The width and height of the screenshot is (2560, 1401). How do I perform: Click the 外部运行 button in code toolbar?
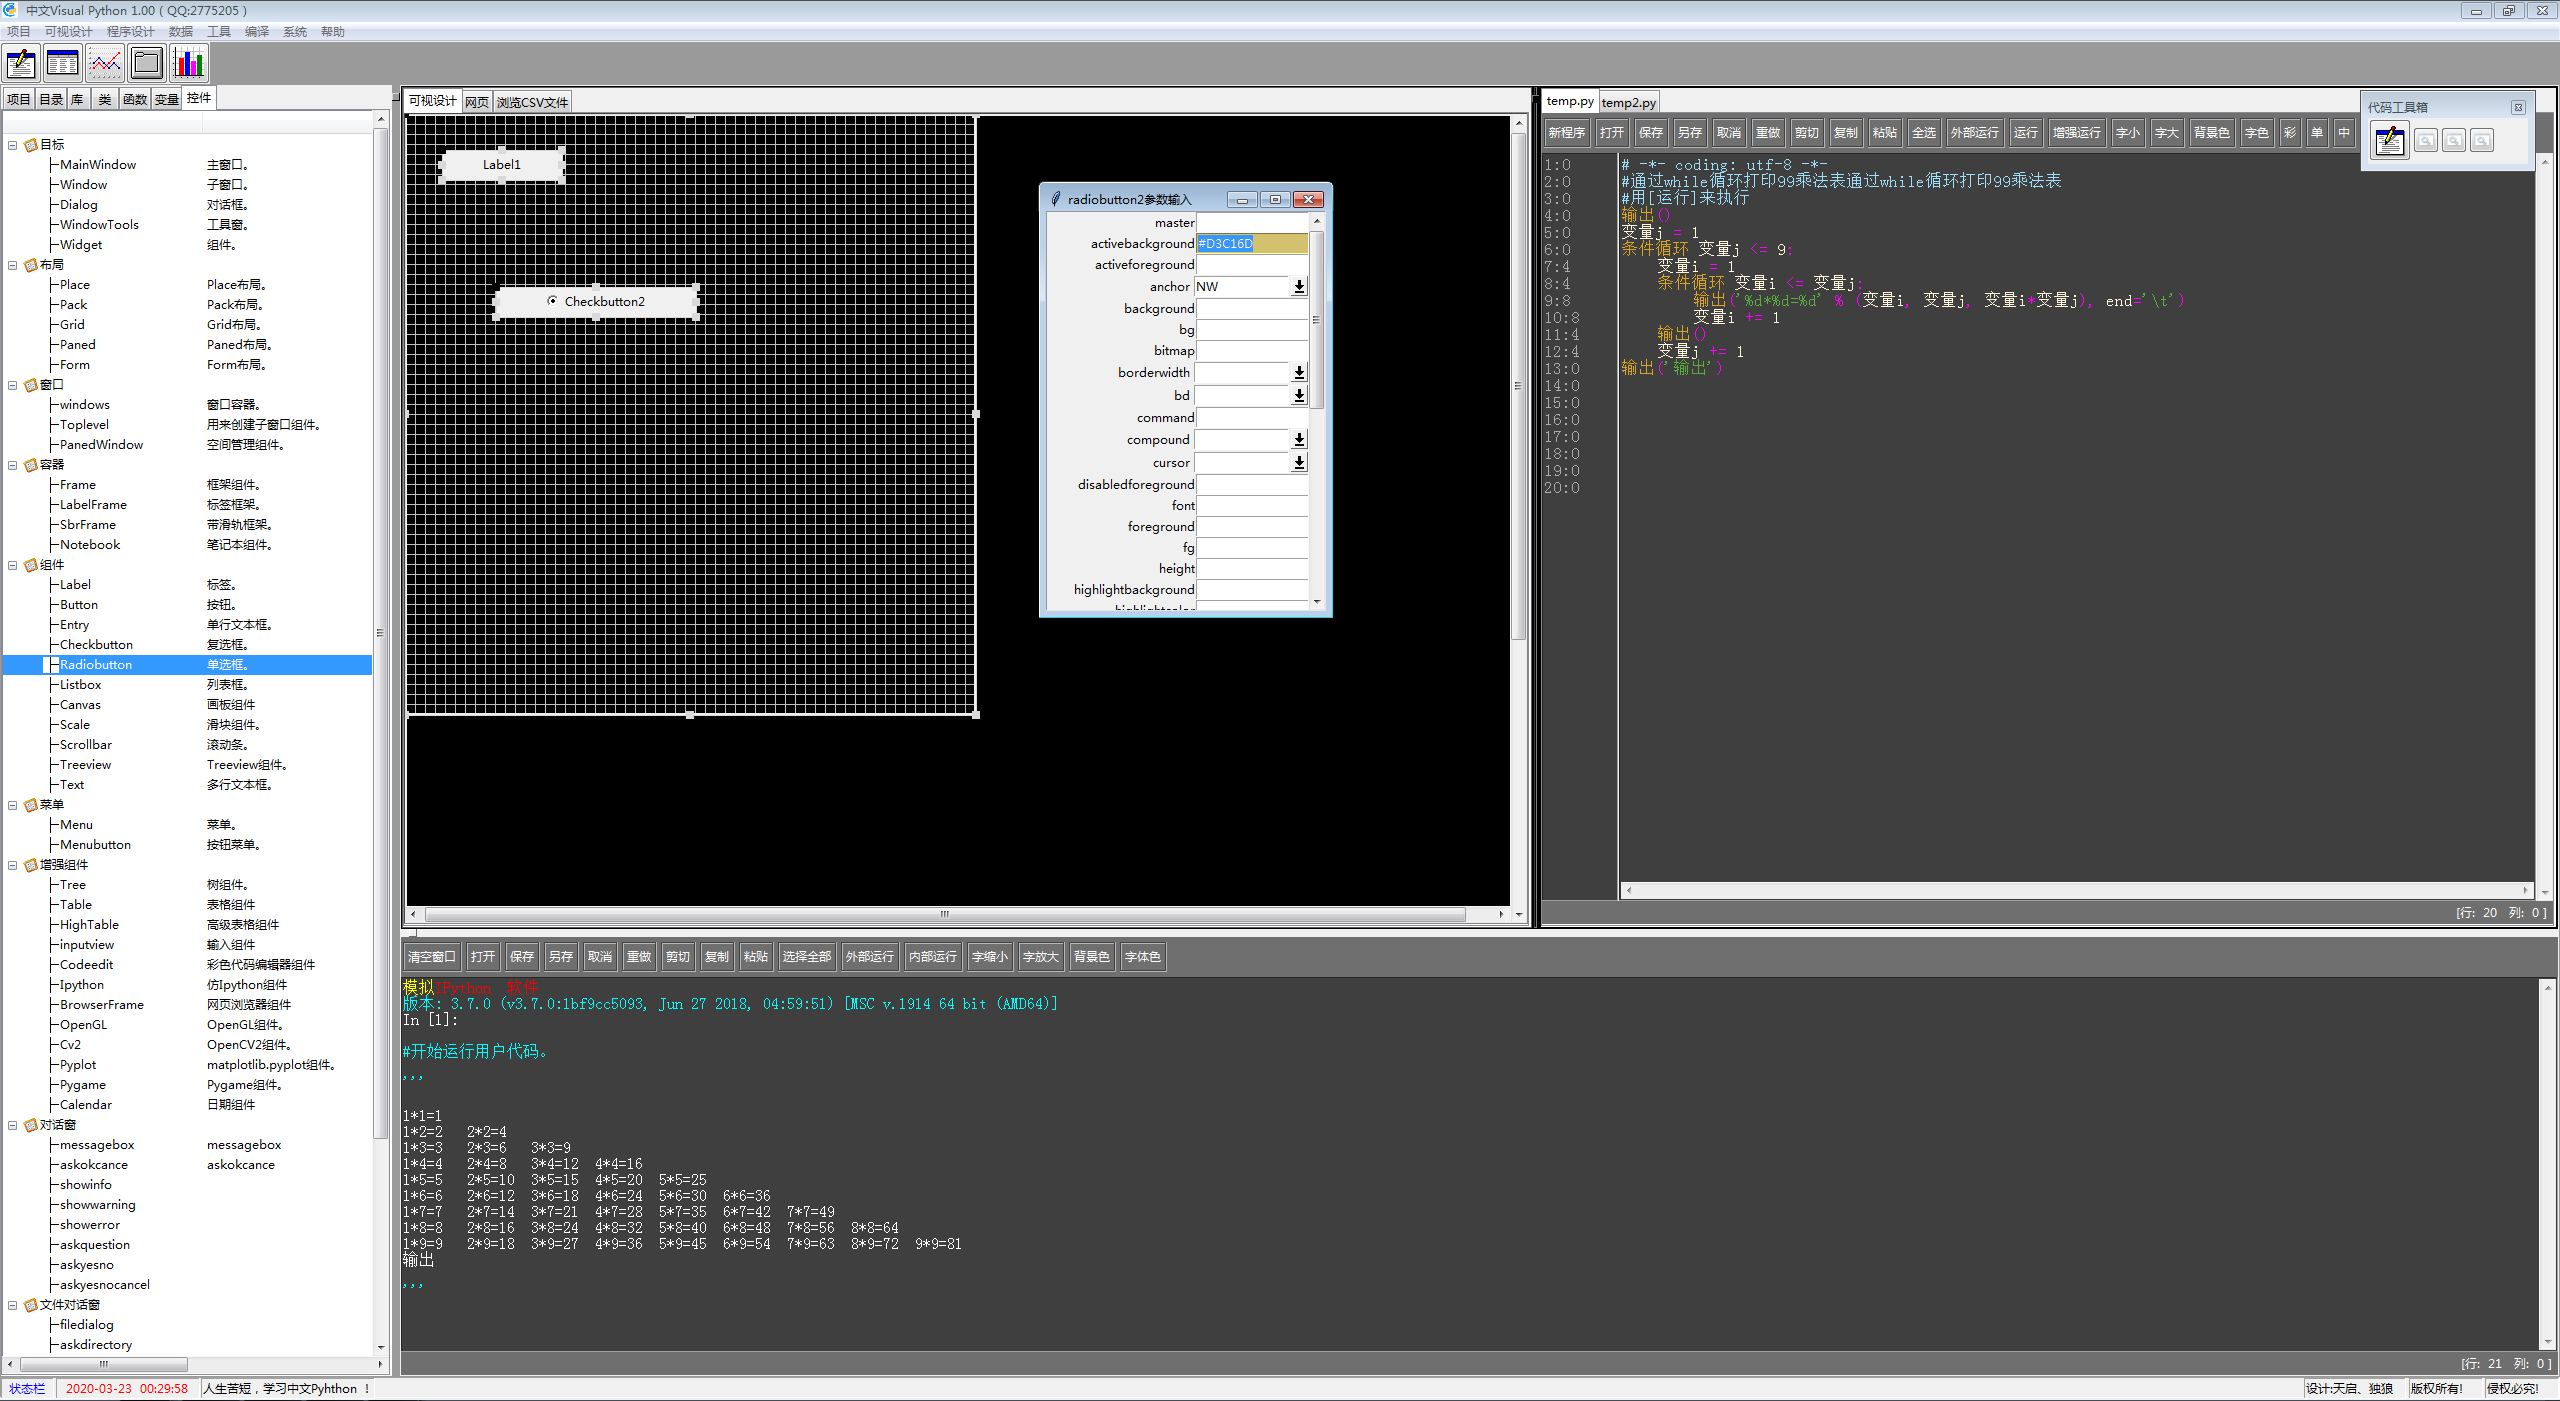pyautogui.click(x=1973, y=133)
